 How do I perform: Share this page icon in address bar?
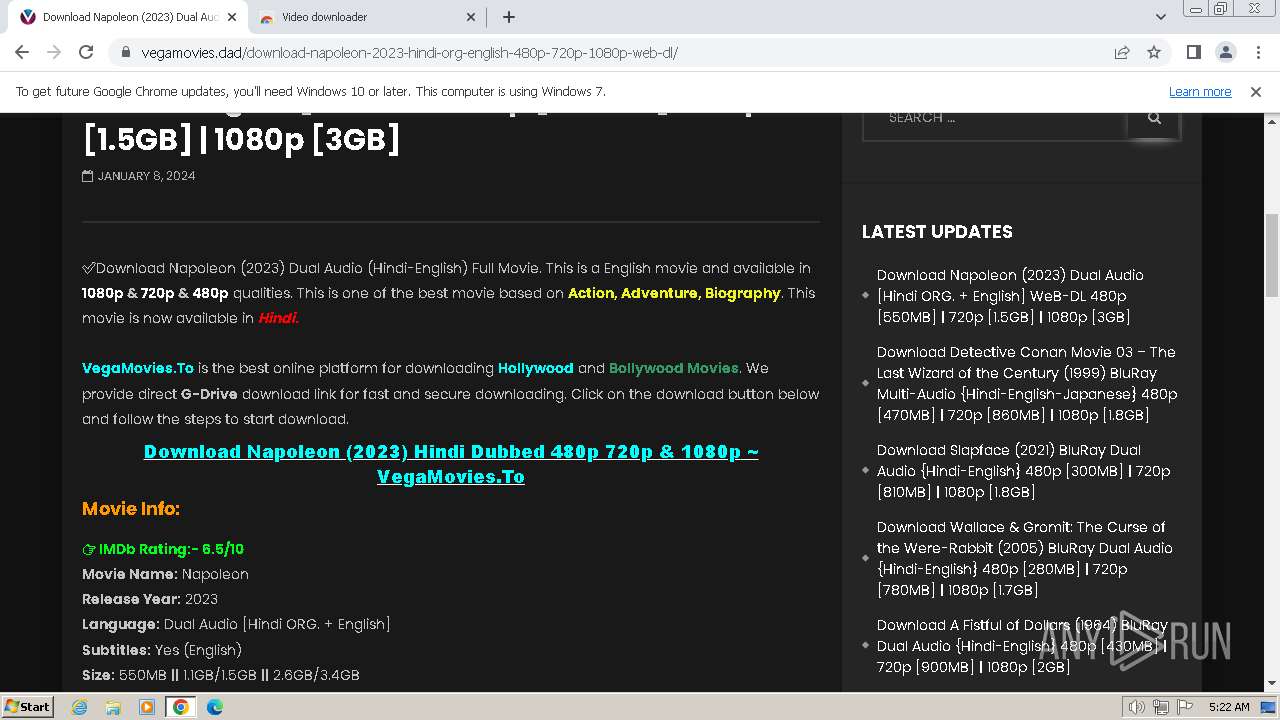pos(1122,52)
